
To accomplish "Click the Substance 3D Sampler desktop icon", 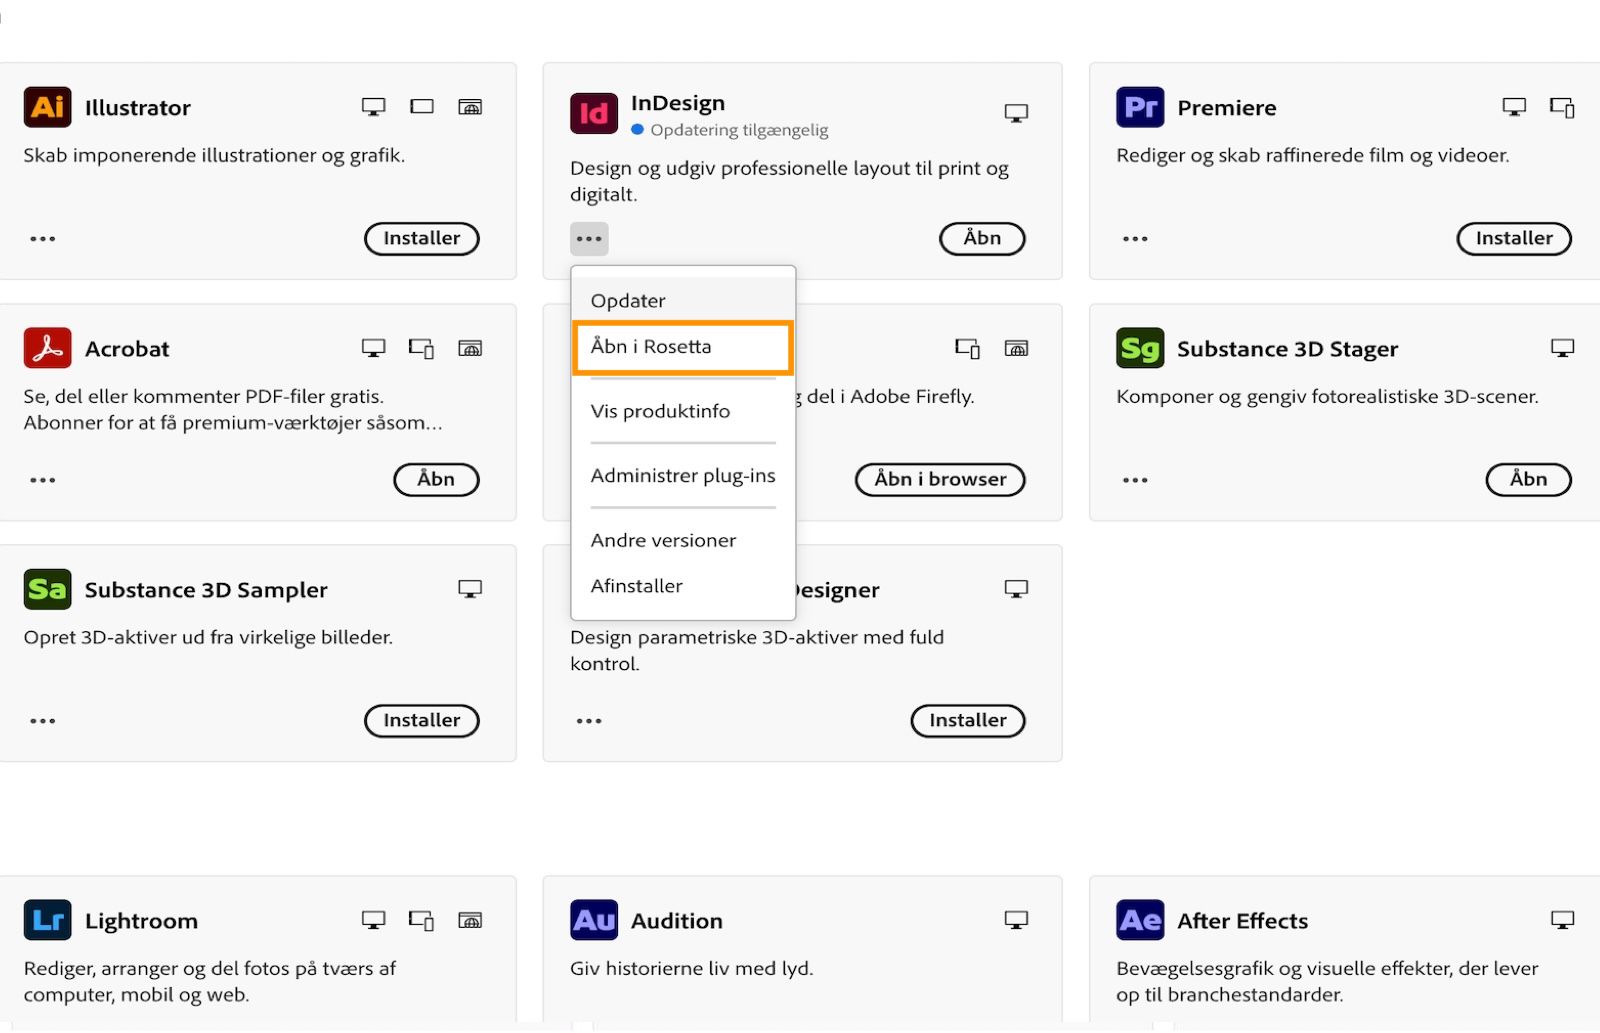I will (x=470, y=589).
